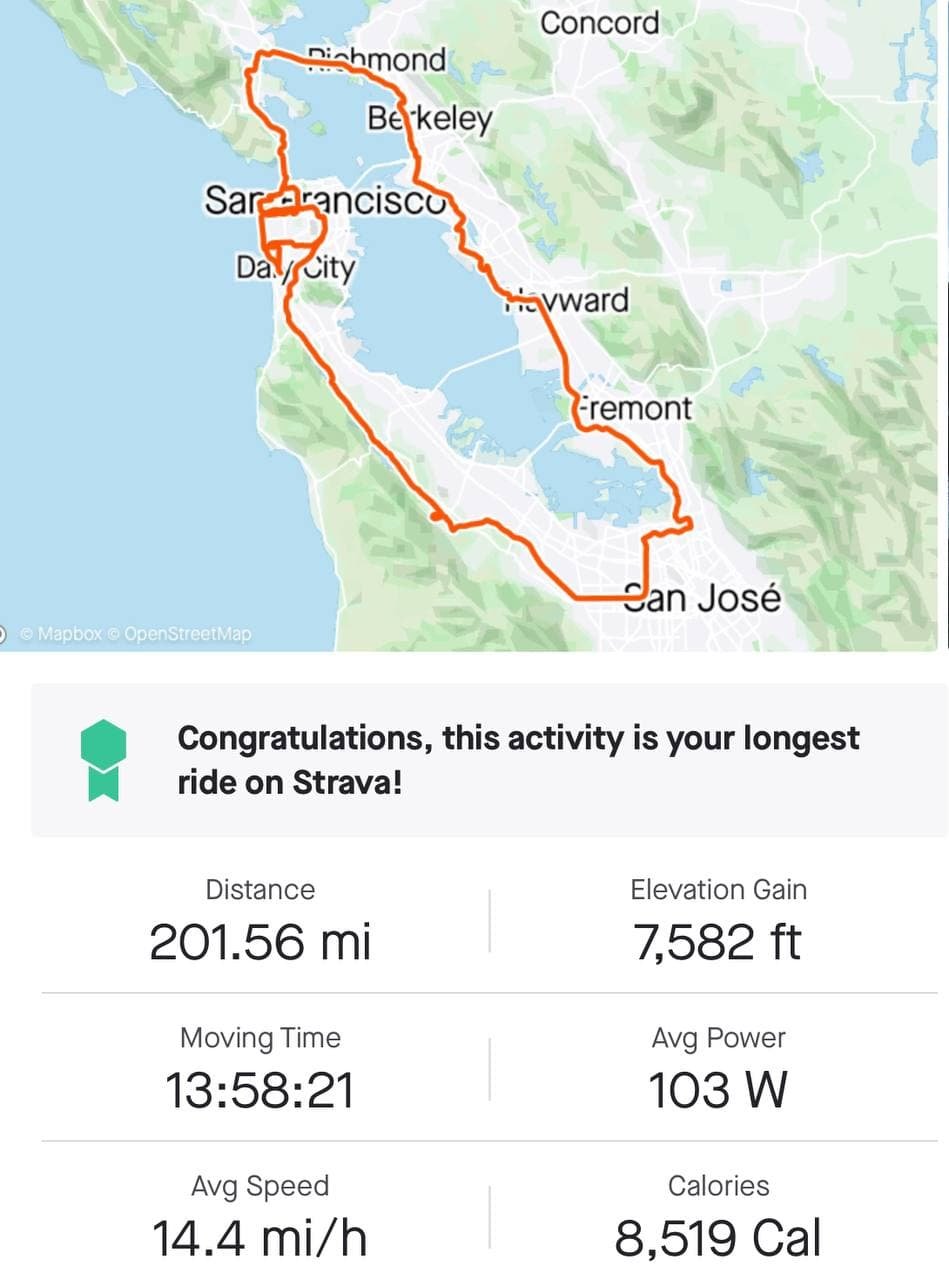Screen dimensions: 949x1280
Task: Tap the 13:58:21 moving time value
Action: (260, 1089)
